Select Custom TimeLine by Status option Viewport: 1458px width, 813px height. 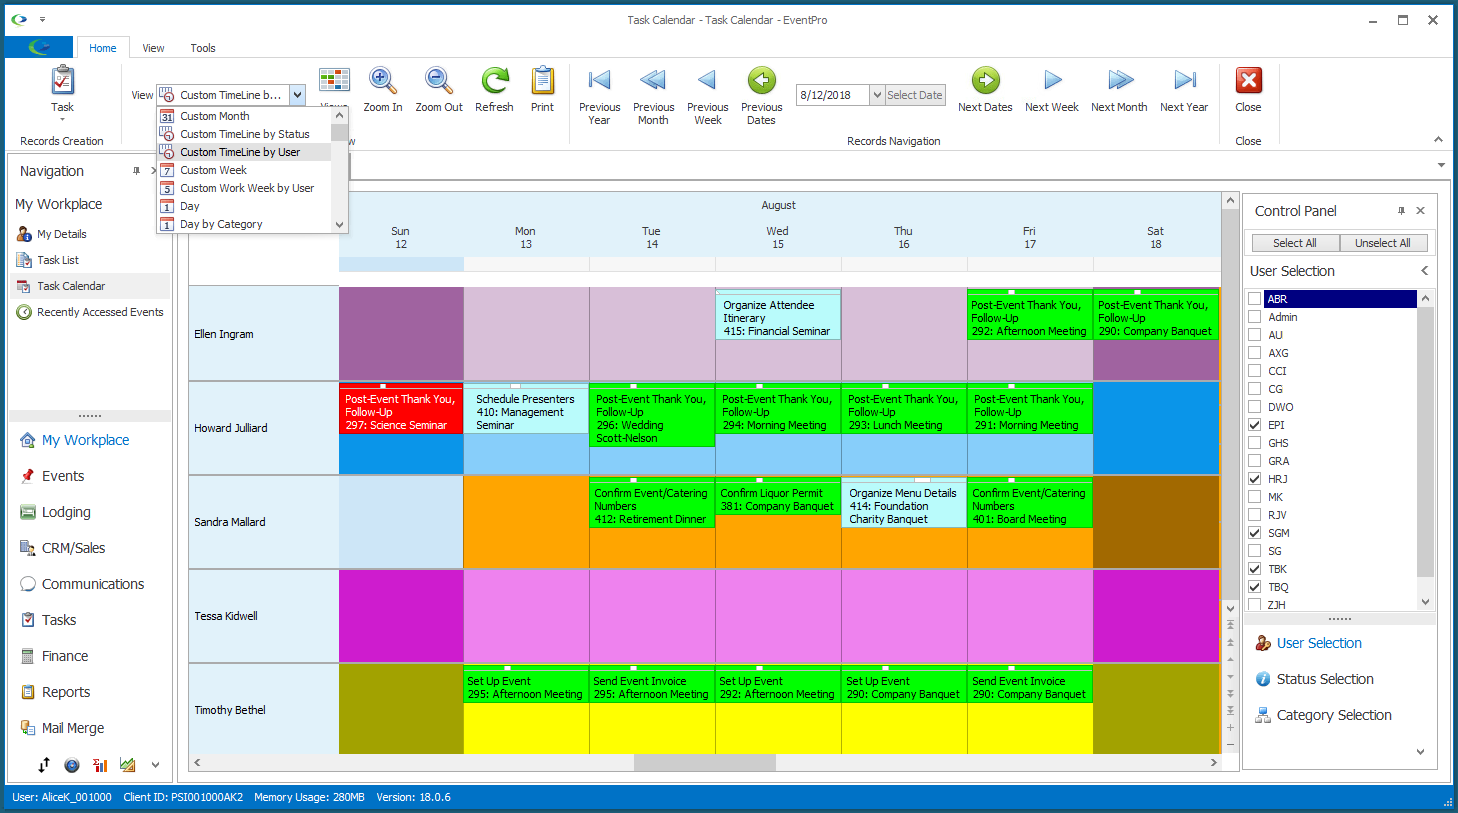tap(246, 134)
